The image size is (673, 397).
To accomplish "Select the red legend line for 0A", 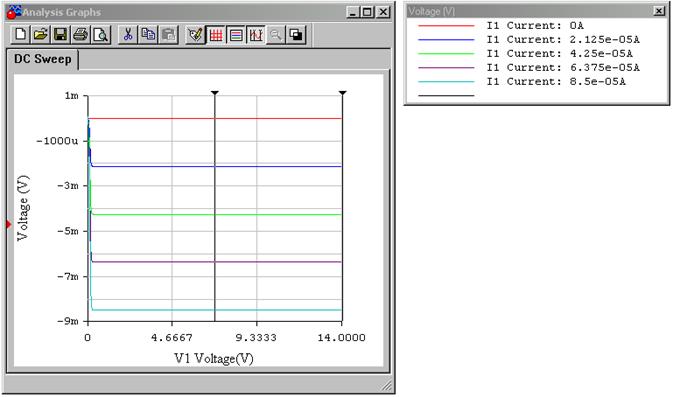I will [x=446, y=26].
